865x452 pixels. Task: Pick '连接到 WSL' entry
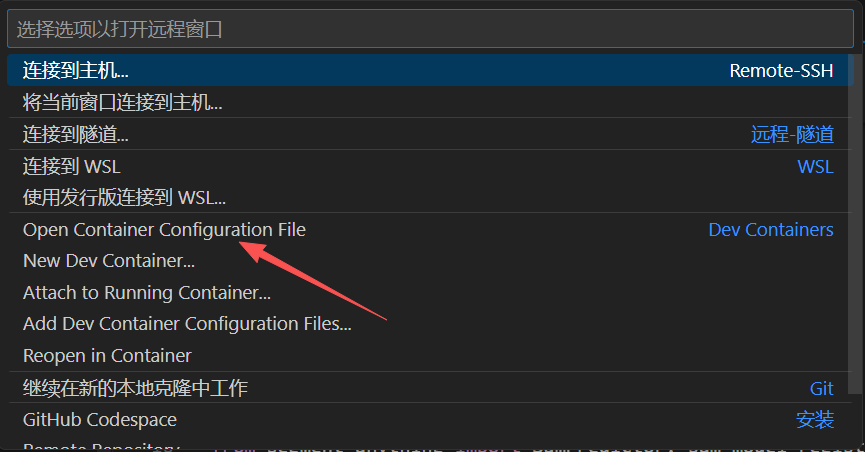430,166
